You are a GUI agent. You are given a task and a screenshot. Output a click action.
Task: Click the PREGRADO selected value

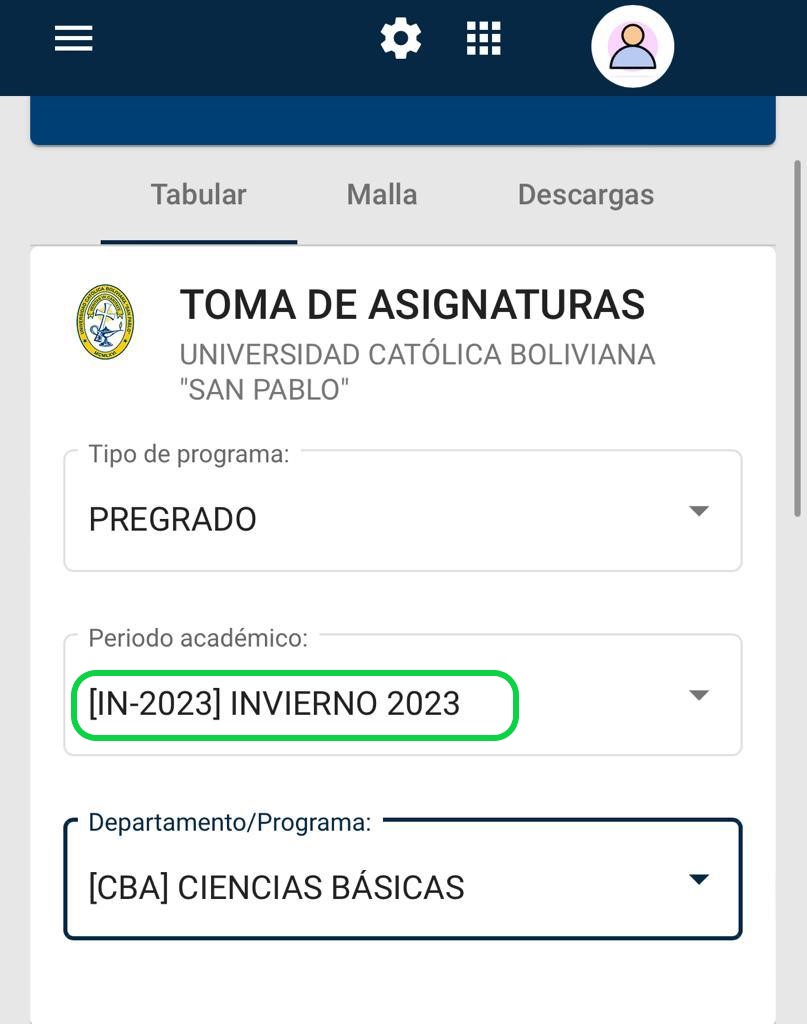(173, 520)
